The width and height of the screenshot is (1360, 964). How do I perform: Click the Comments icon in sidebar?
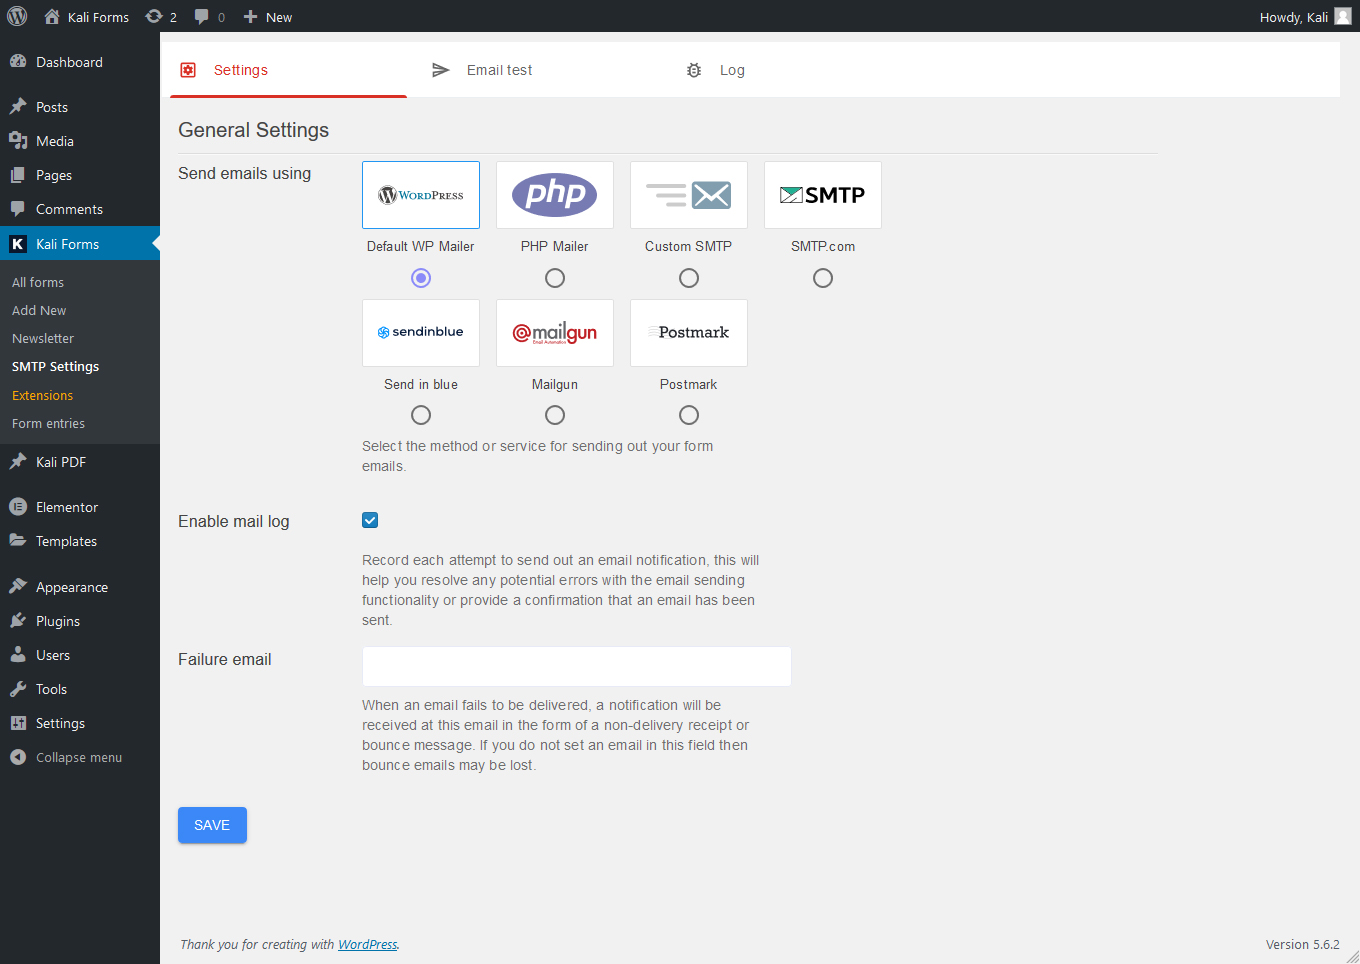18,208
